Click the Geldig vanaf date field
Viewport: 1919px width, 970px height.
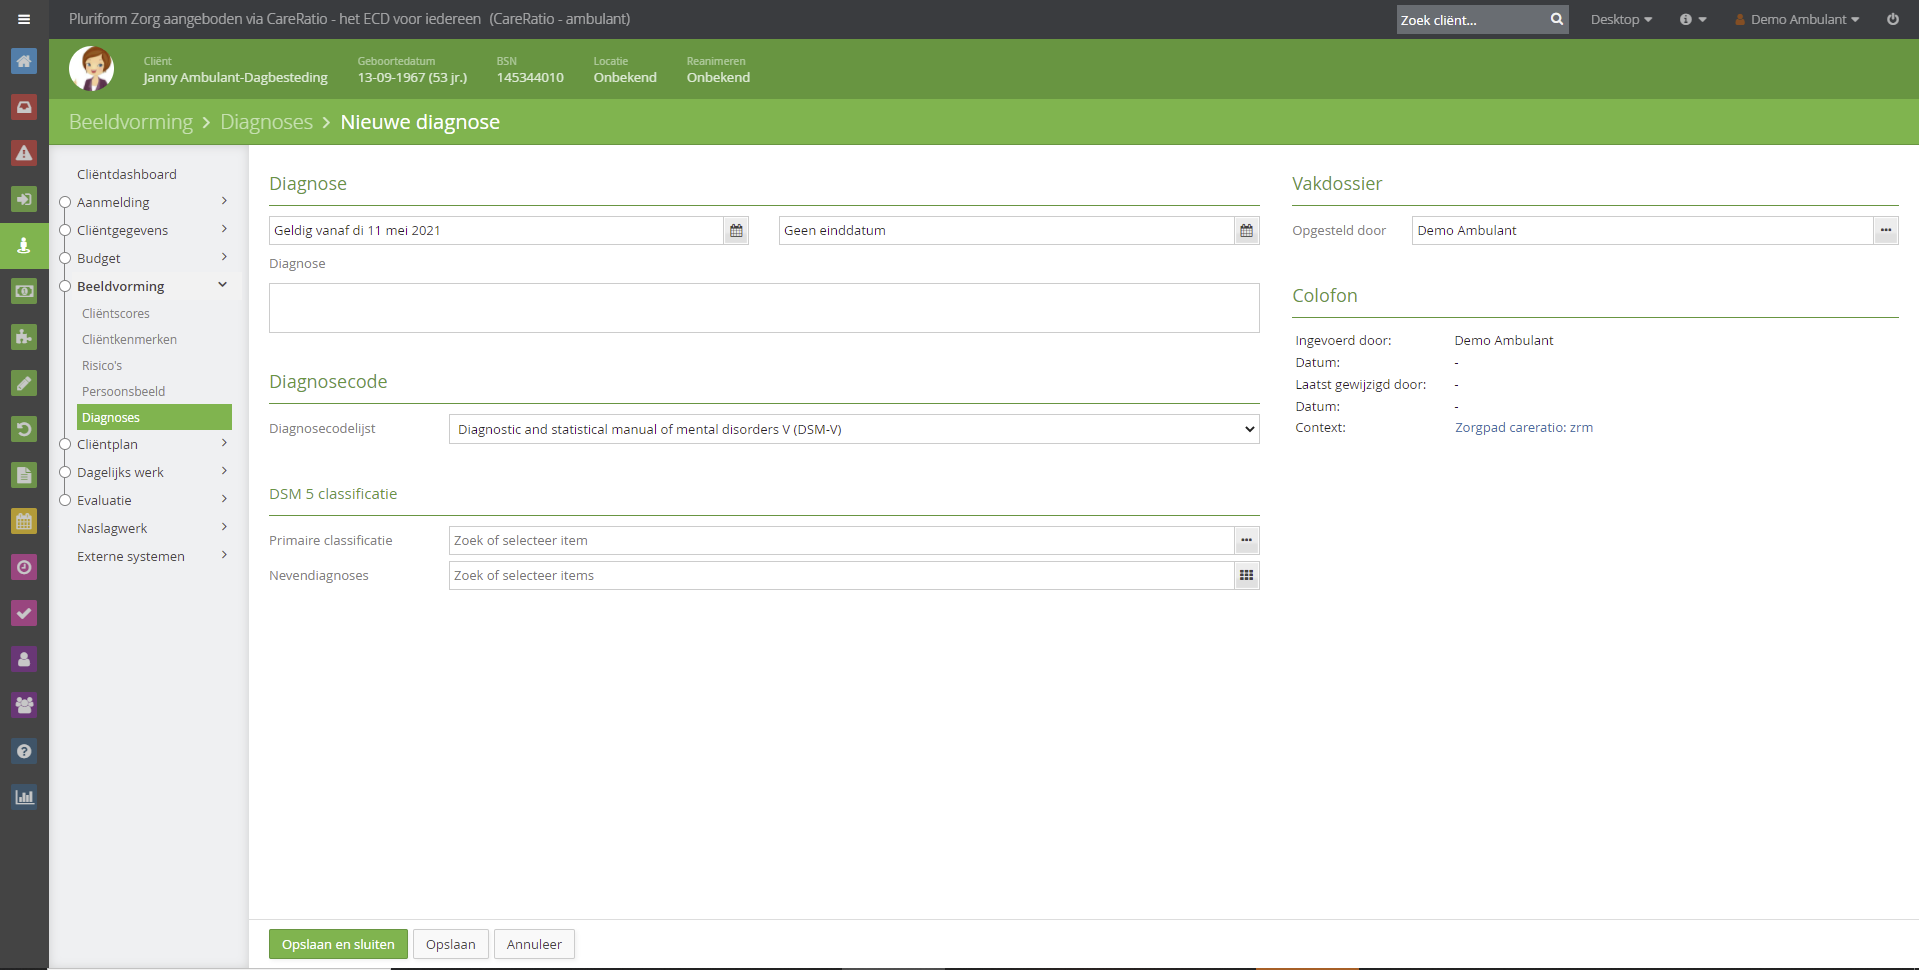click(x=496, y=231)
